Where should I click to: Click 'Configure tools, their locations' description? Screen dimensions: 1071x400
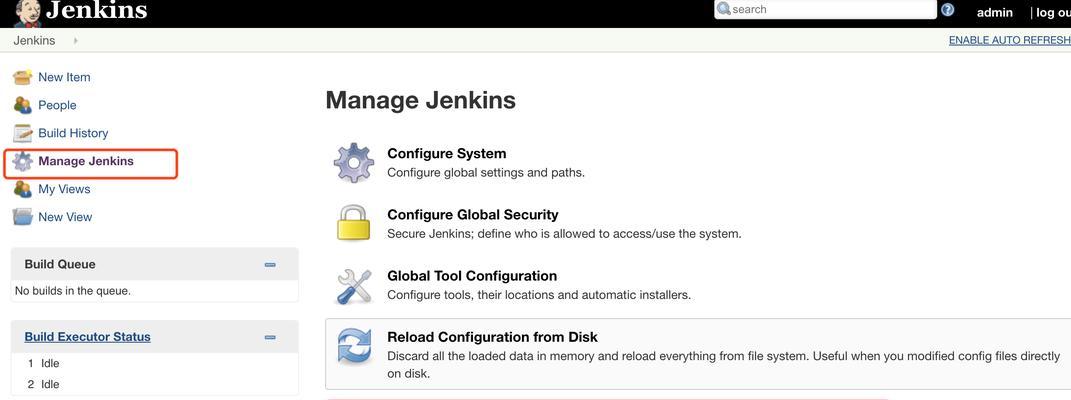click(539, 296)
